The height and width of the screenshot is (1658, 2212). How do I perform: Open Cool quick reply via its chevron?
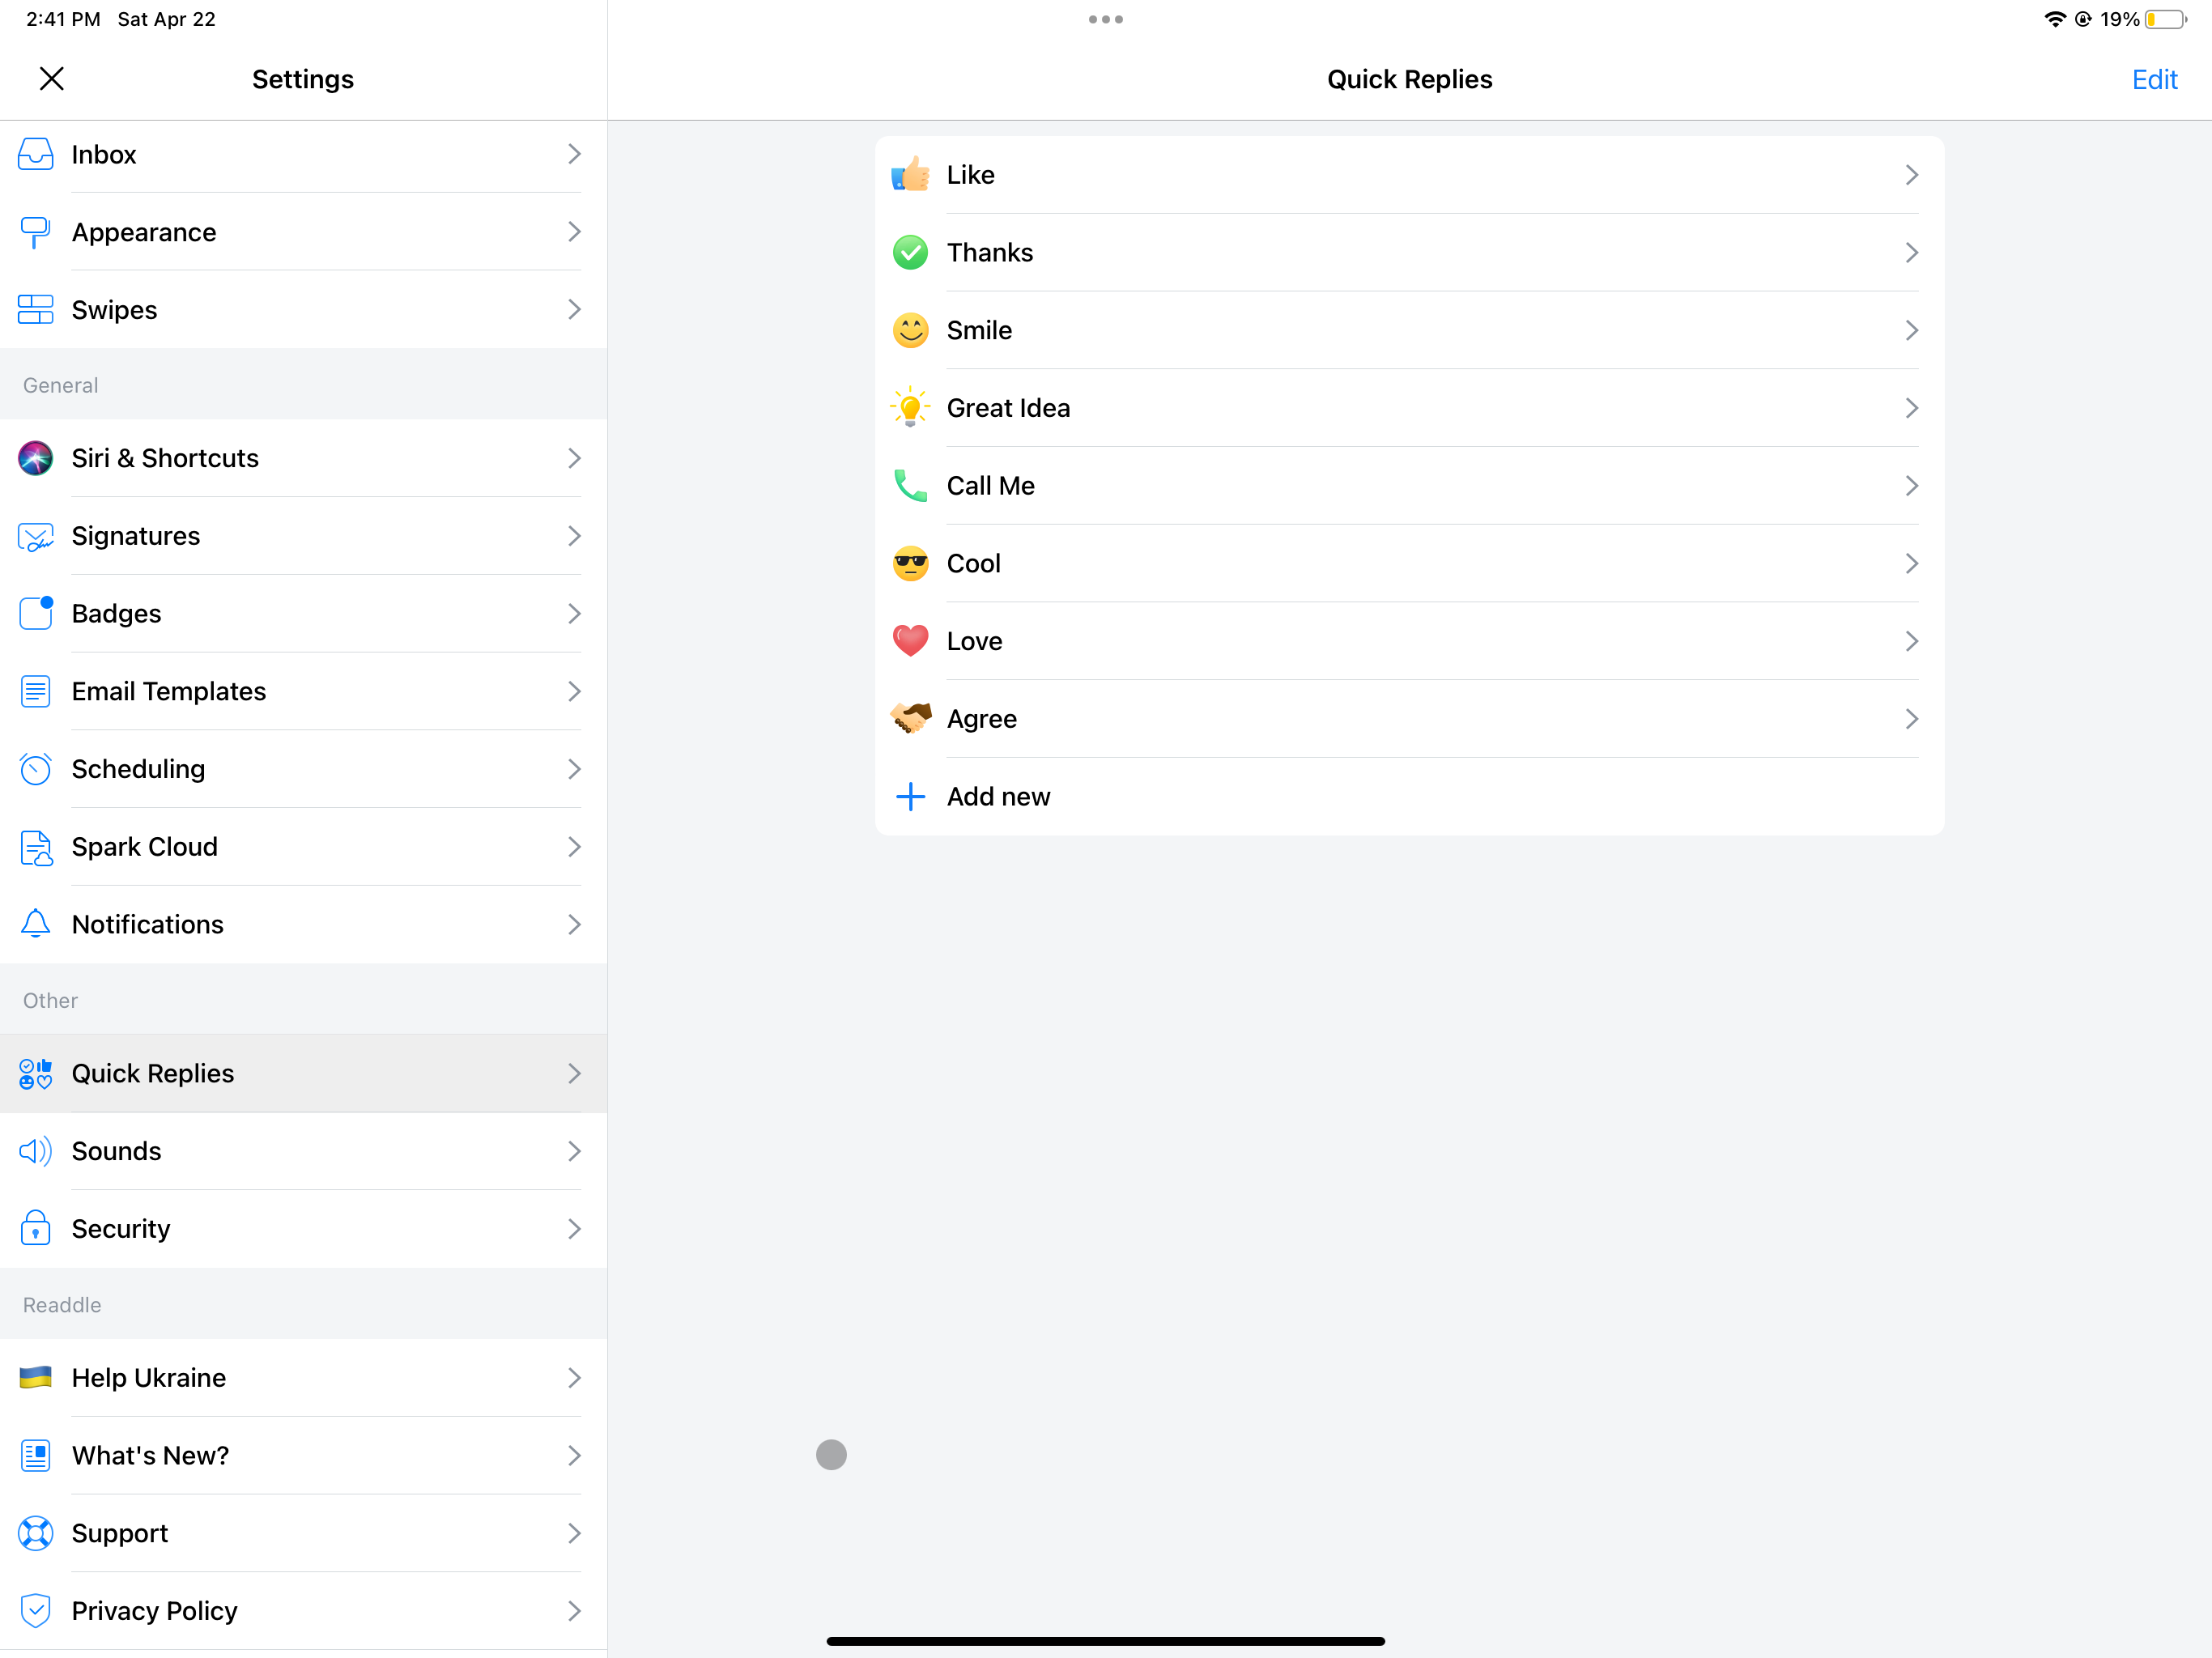[1911, 563]
